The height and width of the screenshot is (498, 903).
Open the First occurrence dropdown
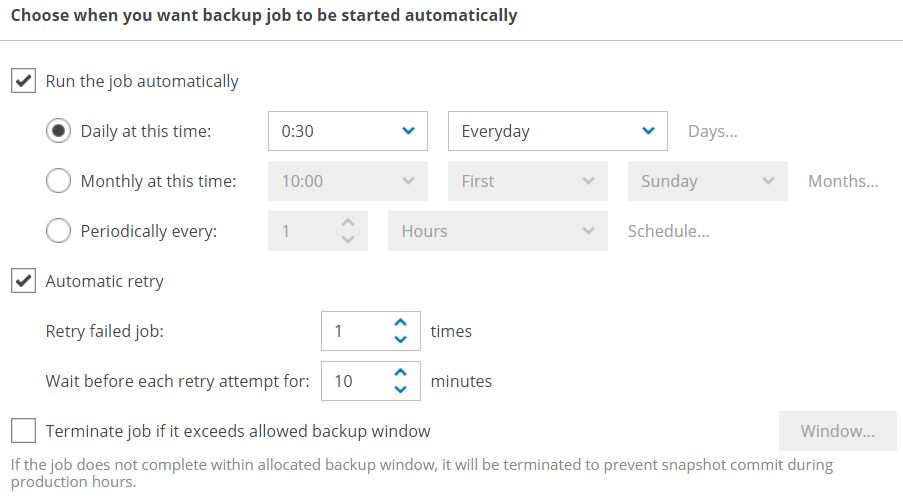(x=528, y=181)
